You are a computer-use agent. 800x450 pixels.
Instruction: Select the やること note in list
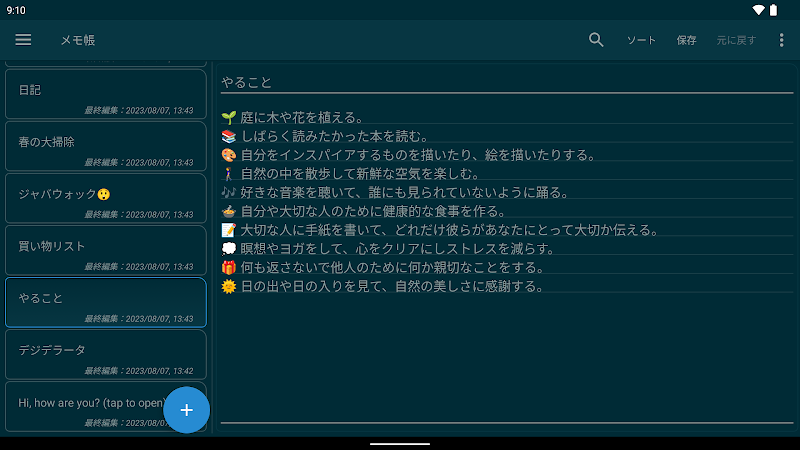pos(105,302)
